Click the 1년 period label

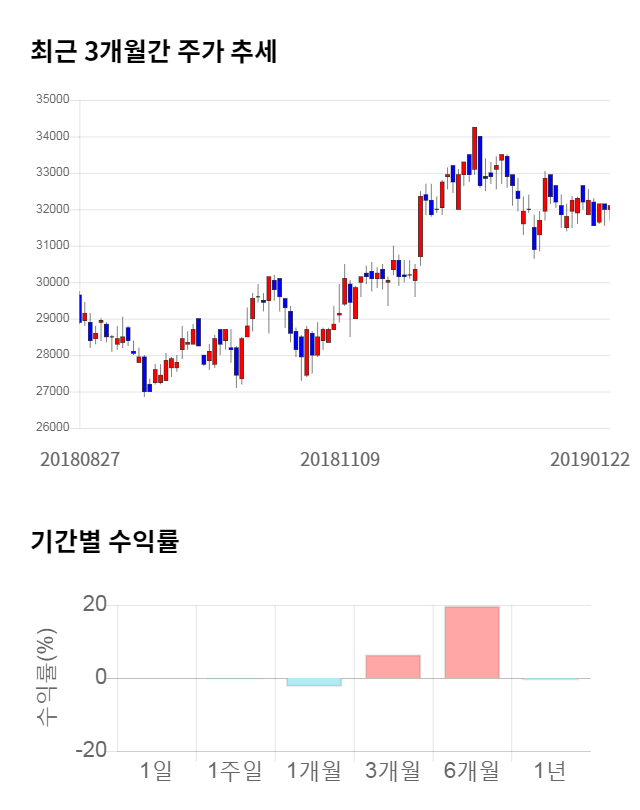click(550, 771)
